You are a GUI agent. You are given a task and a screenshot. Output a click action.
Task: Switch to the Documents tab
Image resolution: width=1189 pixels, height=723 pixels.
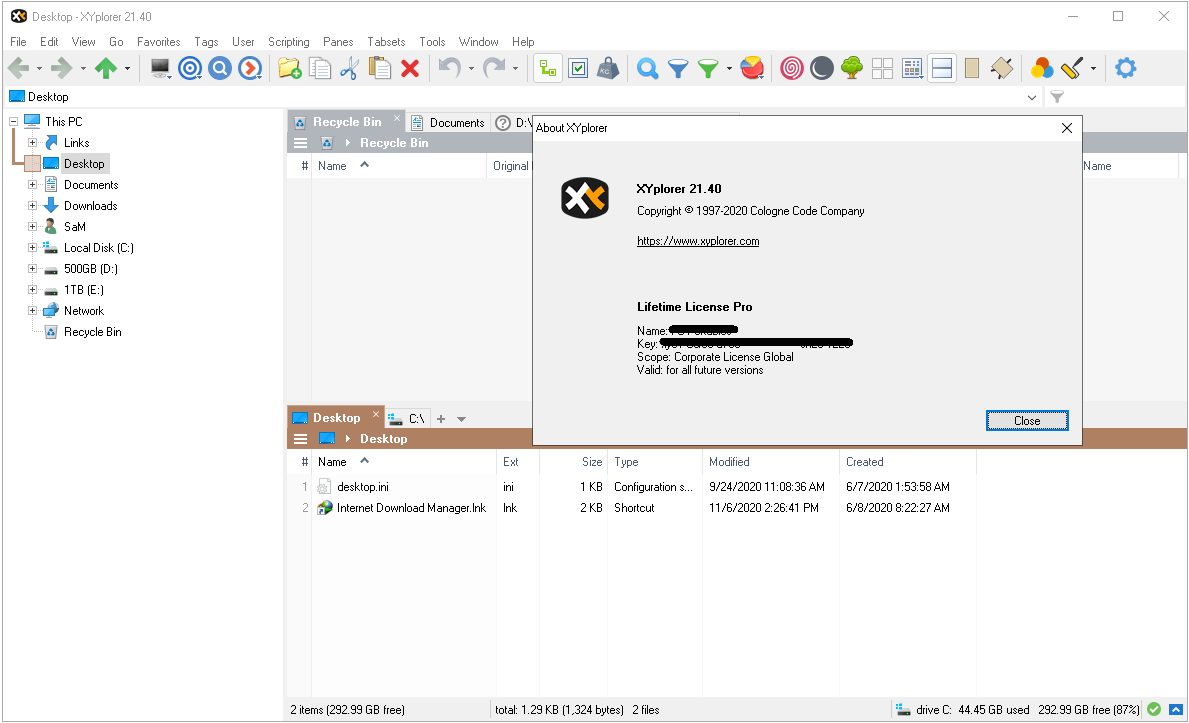pyautogui.click(x=448, y=122)
